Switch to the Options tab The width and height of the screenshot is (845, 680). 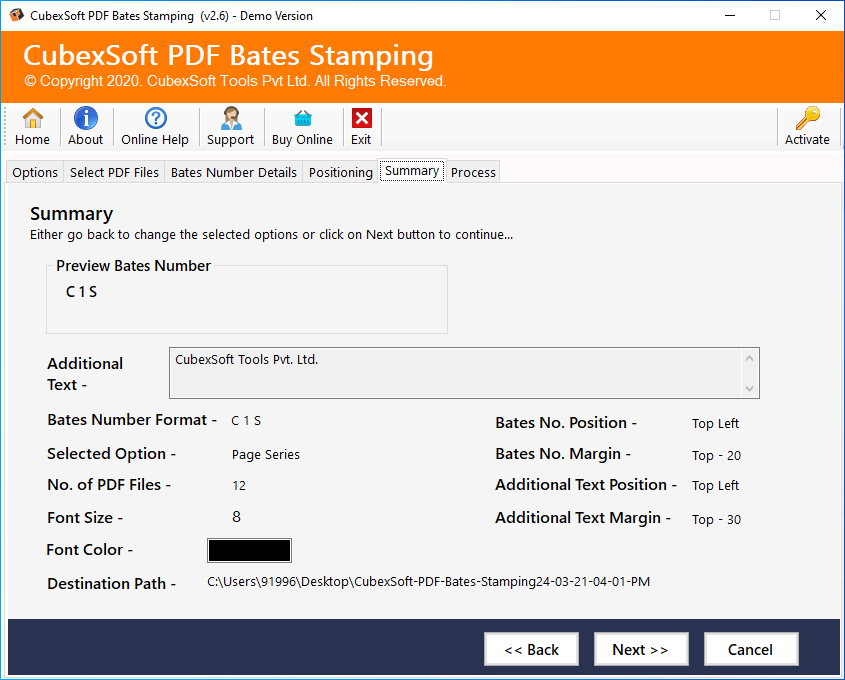point(35,172)
